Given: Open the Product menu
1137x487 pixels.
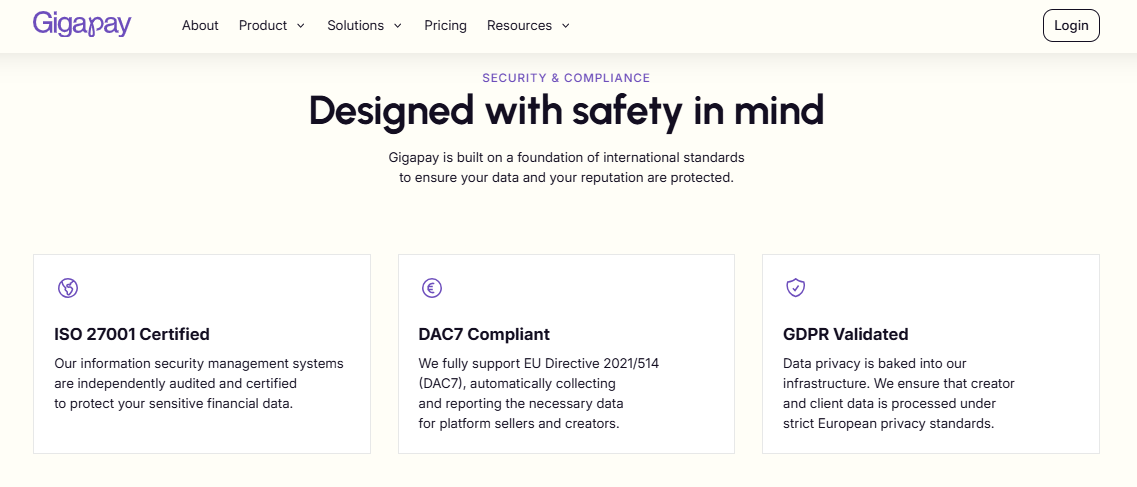Looking at the screenshot, I should coord(272,25).
